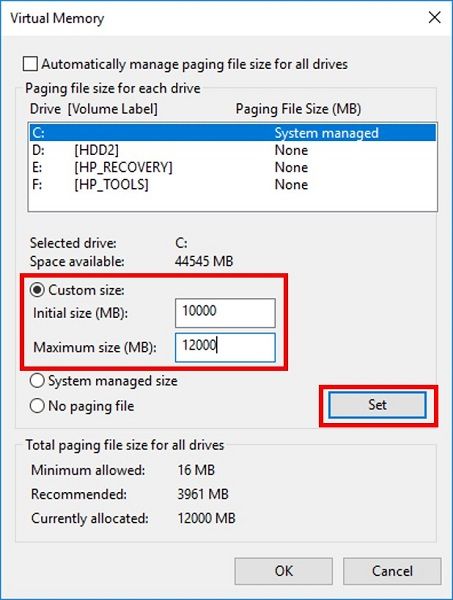Dismiss the dialog with the Cancel button
The width and height of the screenshot is (453, 600).
(392, 571)
